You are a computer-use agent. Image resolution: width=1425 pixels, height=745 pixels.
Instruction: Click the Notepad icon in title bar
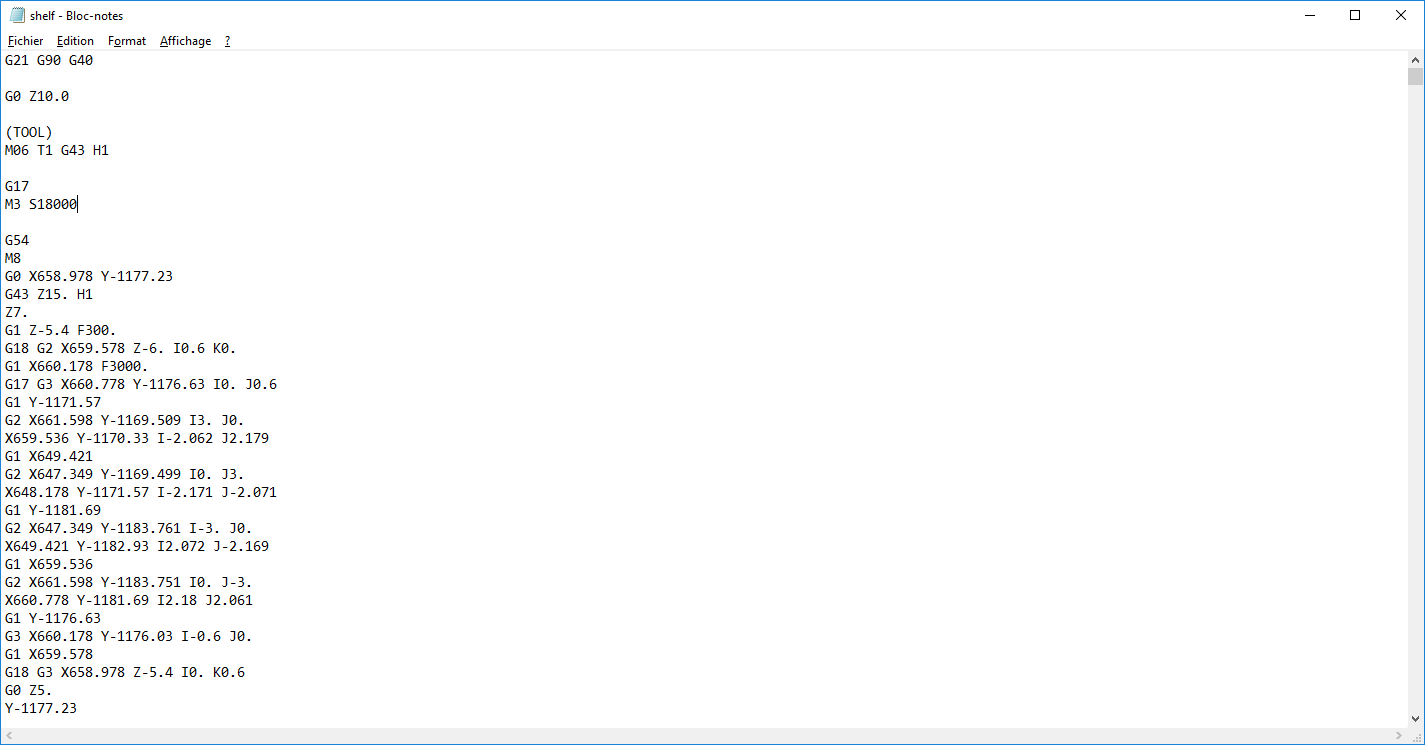pyautogui.click(x=17, y=16)
